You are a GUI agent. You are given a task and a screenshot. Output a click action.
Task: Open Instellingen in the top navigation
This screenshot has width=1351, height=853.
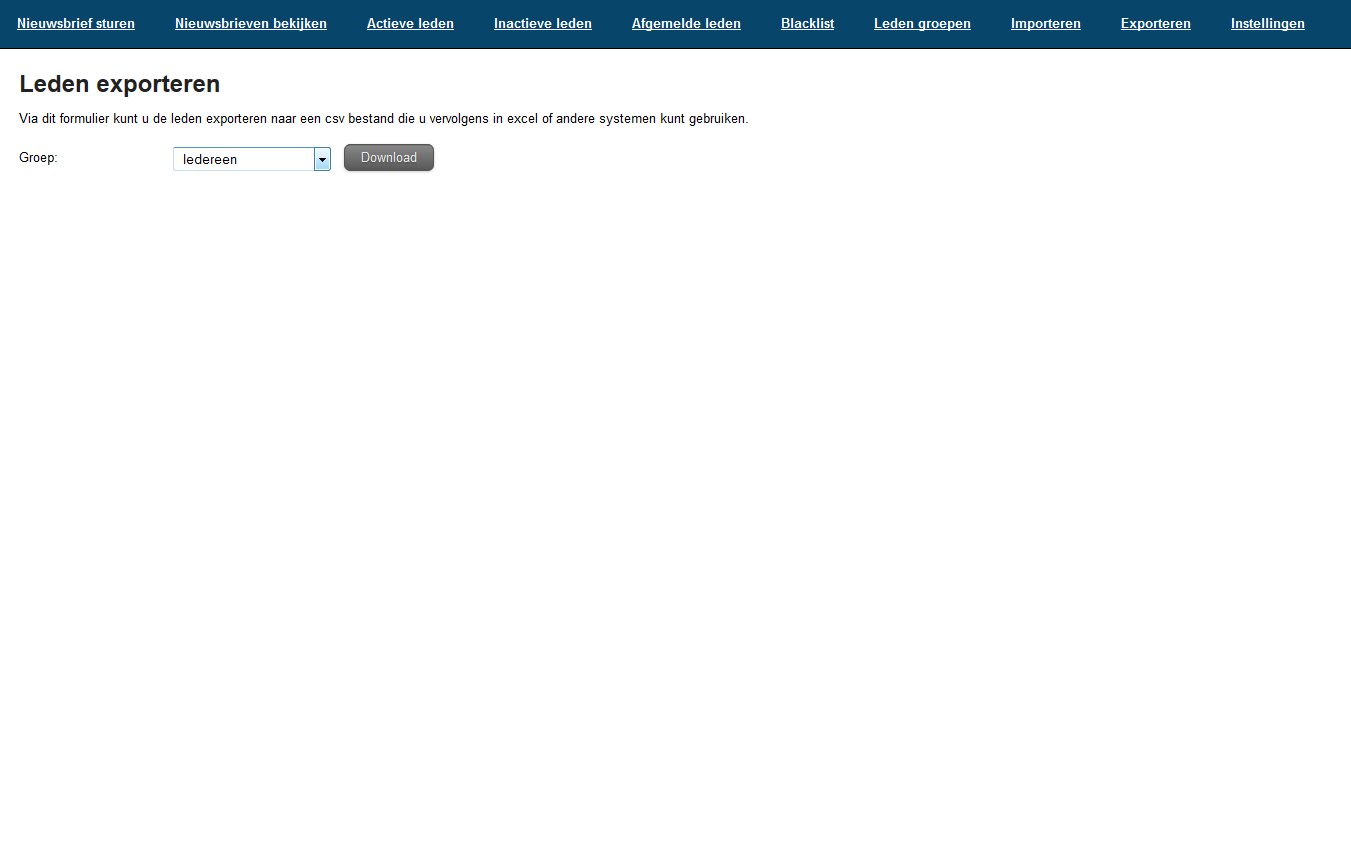(1267, 23)
